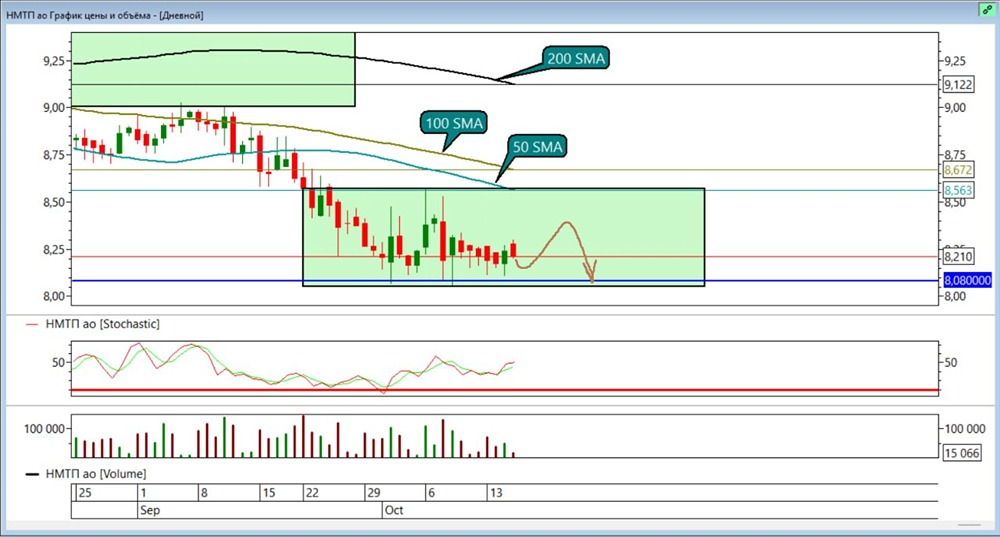Click date label 1 on time axis
Image resolution: width=1000 pixels, height=537 pixels.
143,492
